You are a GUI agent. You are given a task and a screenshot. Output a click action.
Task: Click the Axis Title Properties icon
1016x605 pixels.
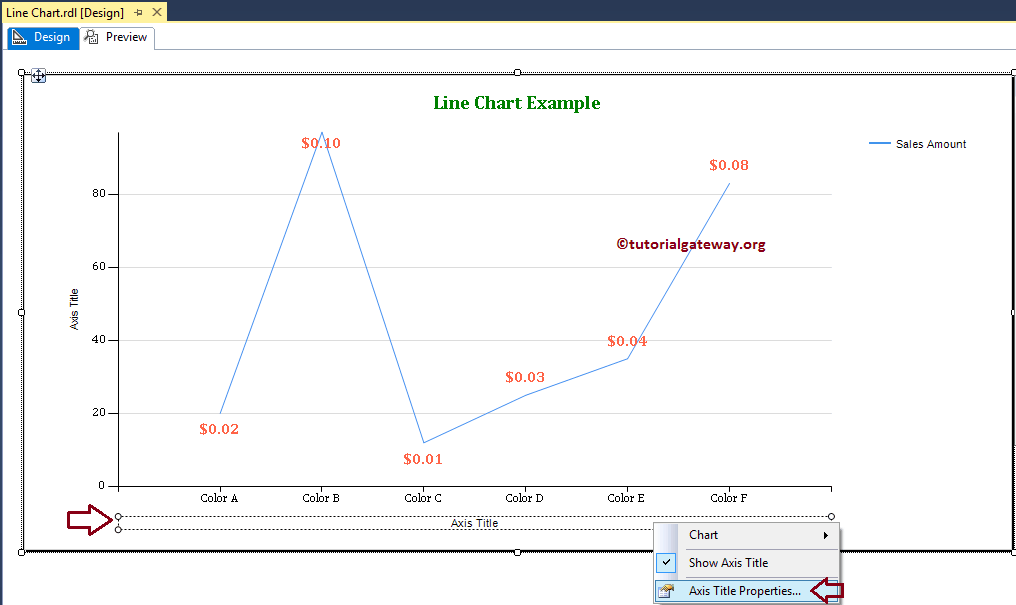point(665,591)
